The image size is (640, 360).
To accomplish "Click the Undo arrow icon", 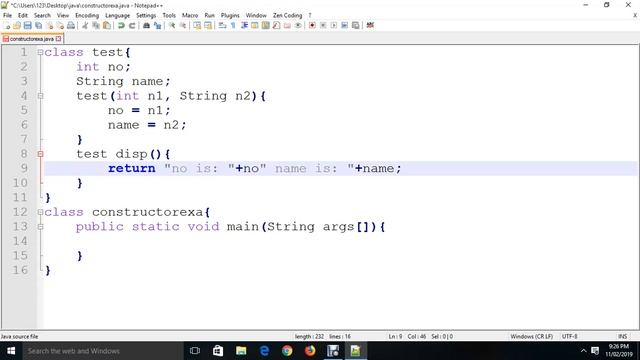I will [x=121, y=25].
